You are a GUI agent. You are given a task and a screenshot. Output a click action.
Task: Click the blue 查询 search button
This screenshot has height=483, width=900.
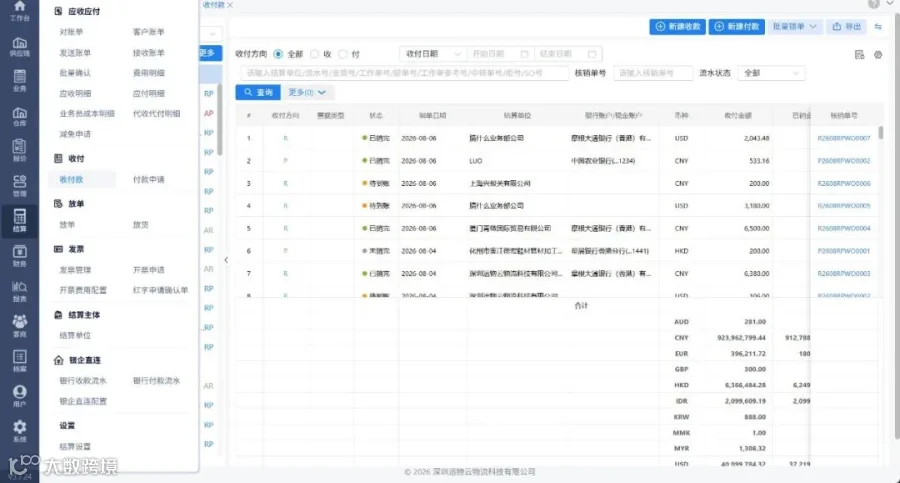coord(258,92)
